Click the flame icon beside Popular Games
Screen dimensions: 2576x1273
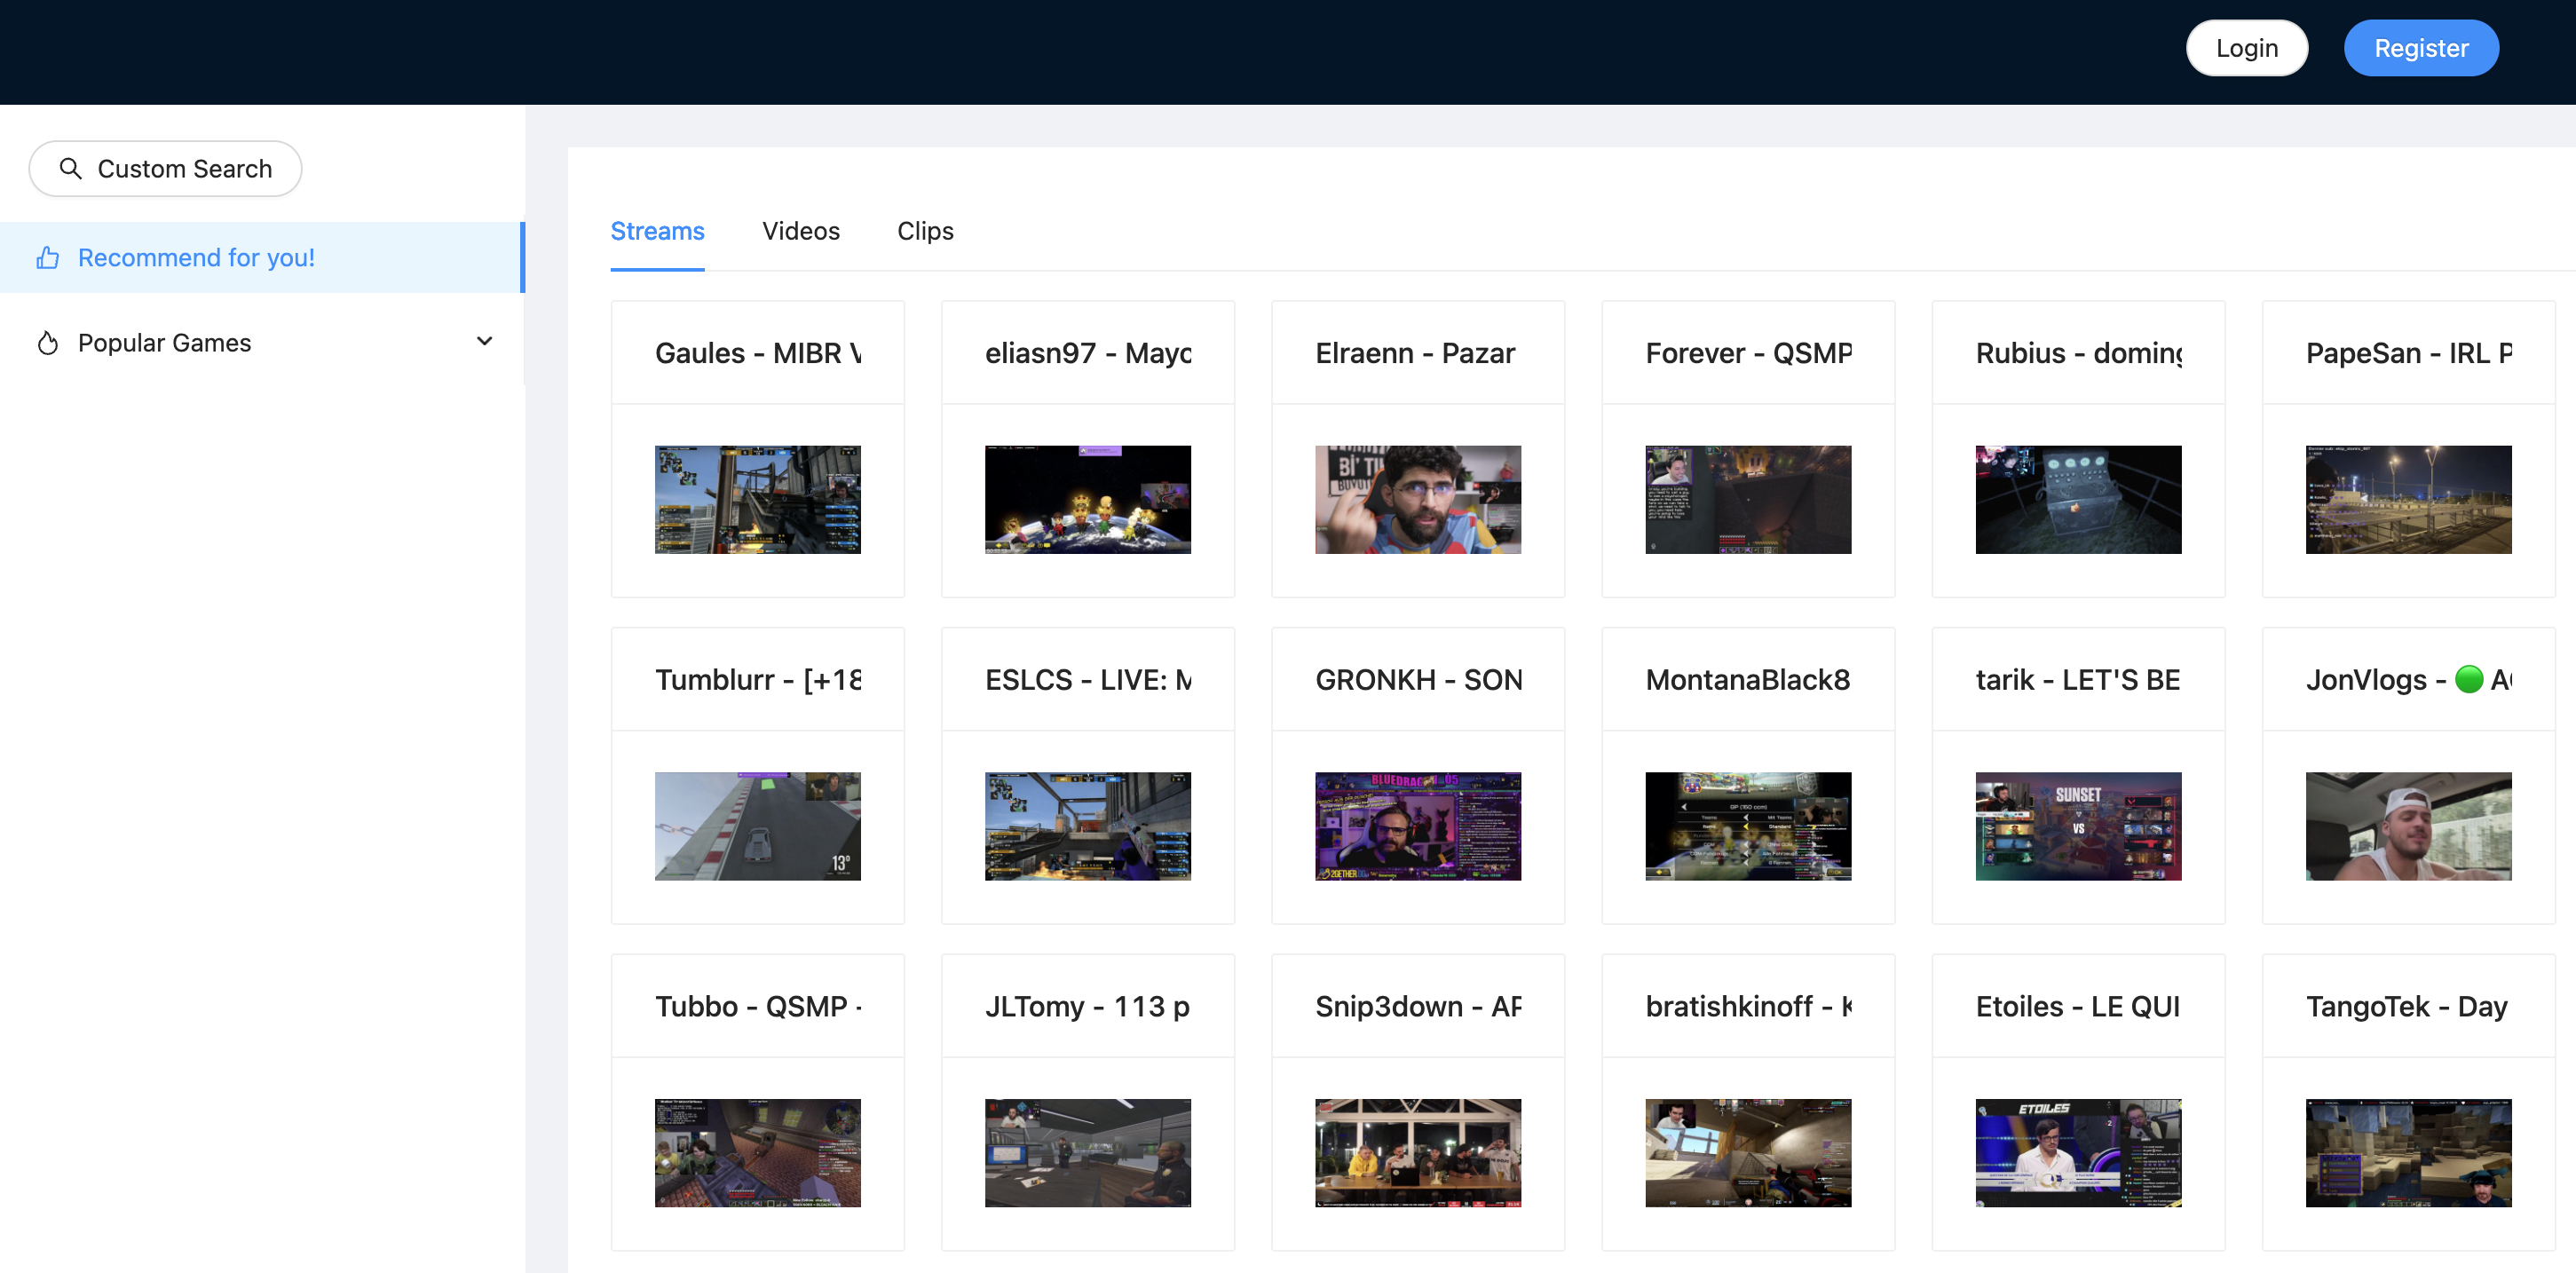(47, 342)
